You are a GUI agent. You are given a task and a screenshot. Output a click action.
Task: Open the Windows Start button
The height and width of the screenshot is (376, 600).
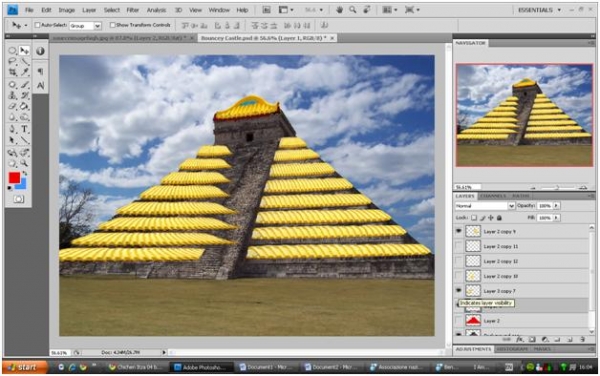[24, 367]
